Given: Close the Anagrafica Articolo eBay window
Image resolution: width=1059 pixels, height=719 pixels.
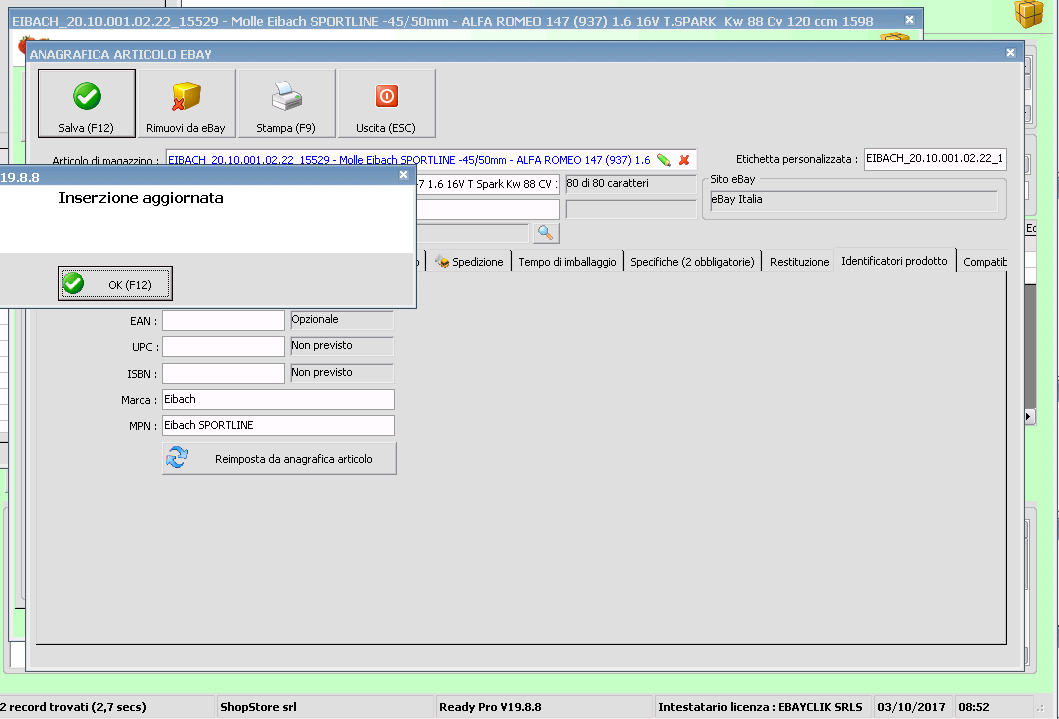Looking at the screenshot, I should 1010,53.
